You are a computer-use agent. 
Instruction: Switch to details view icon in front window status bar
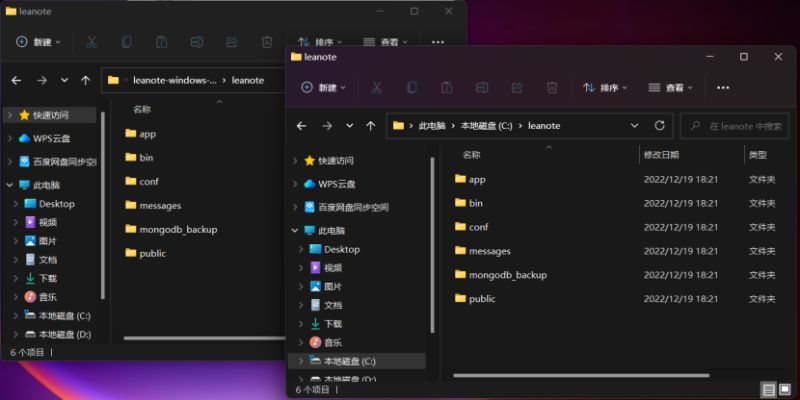[769, 390]
